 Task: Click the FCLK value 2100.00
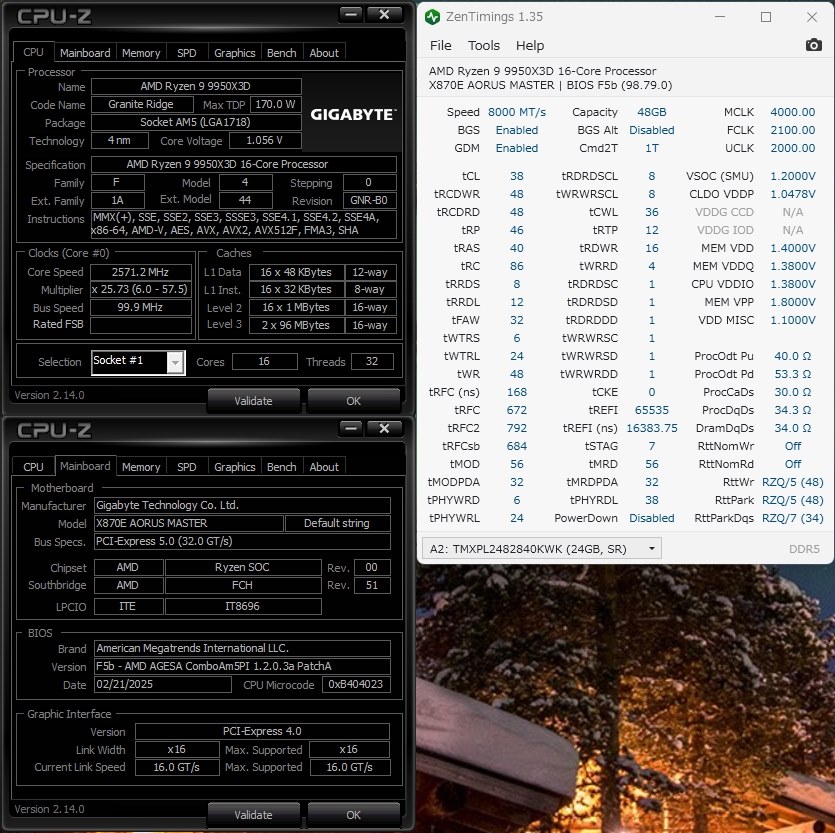pos(792,130)
